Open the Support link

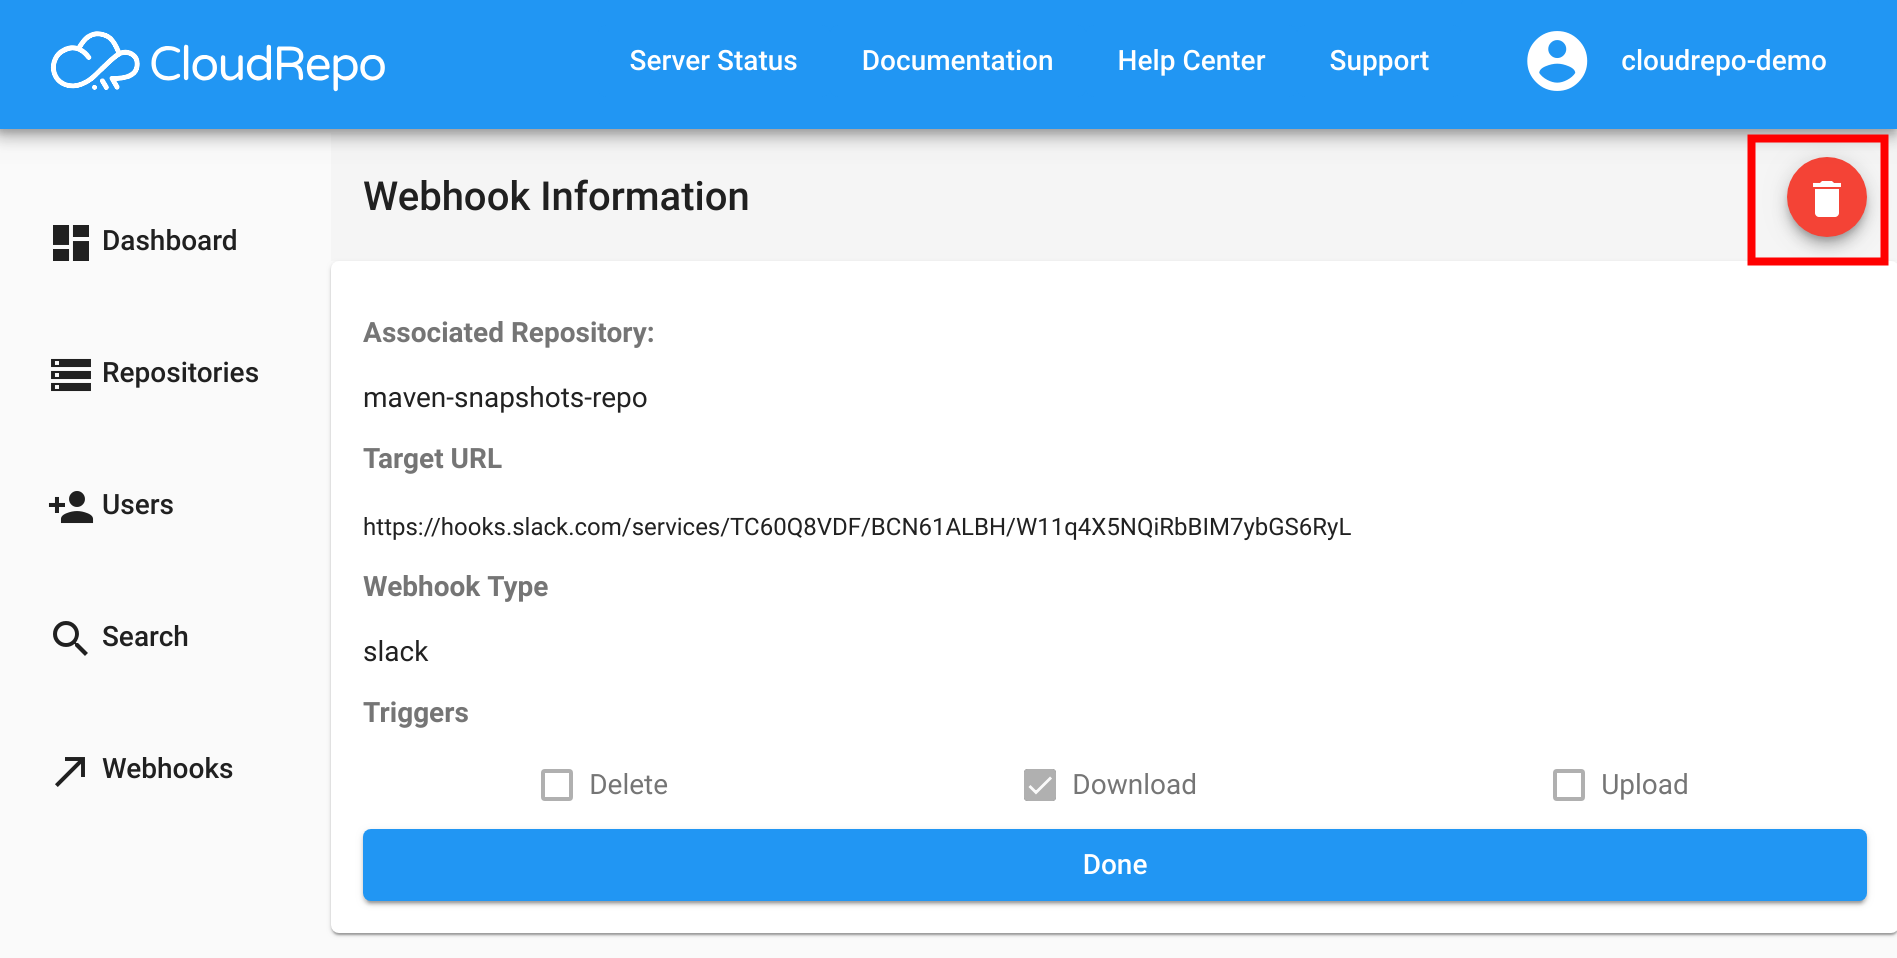point(1379,61)
